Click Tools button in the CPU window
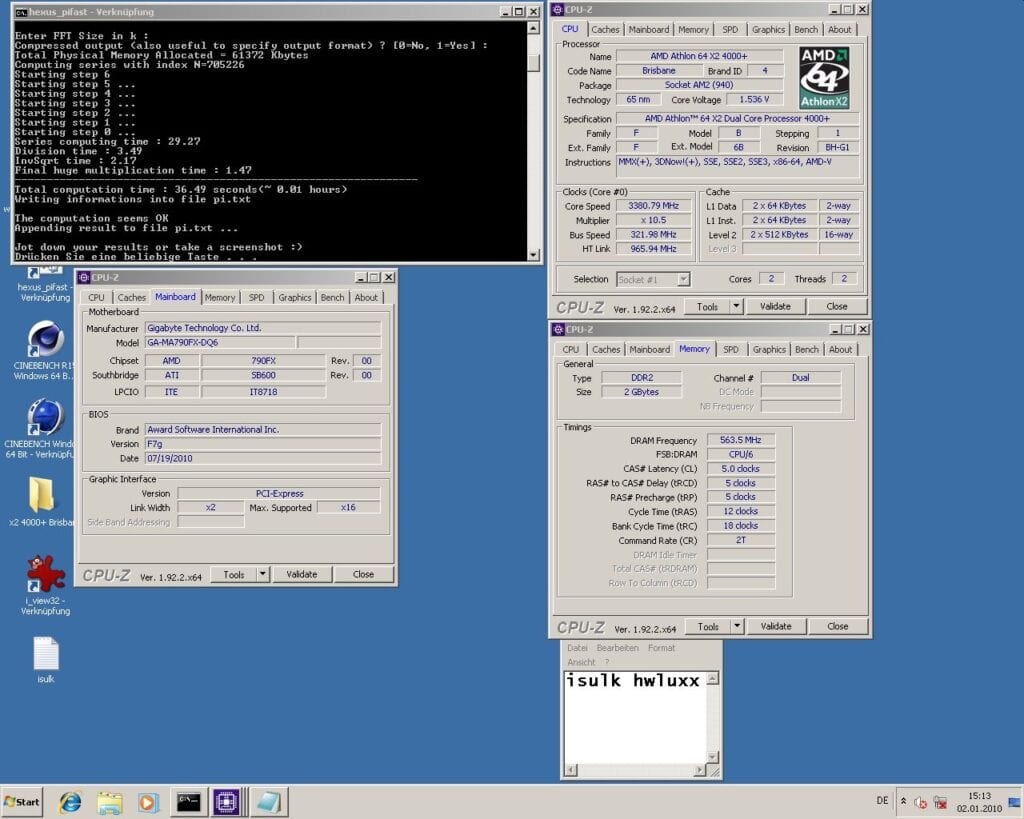This screenshot has width=1024, height=819. tap(707, 306)
